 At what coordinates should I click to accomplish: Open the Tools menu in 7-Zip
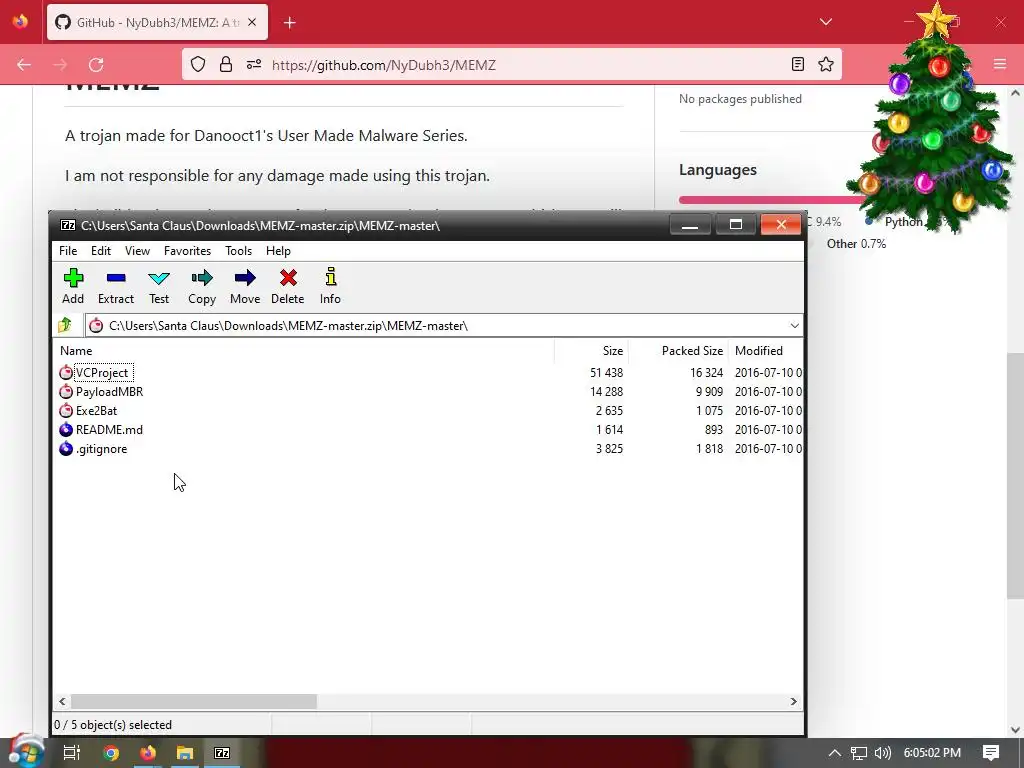238,251
